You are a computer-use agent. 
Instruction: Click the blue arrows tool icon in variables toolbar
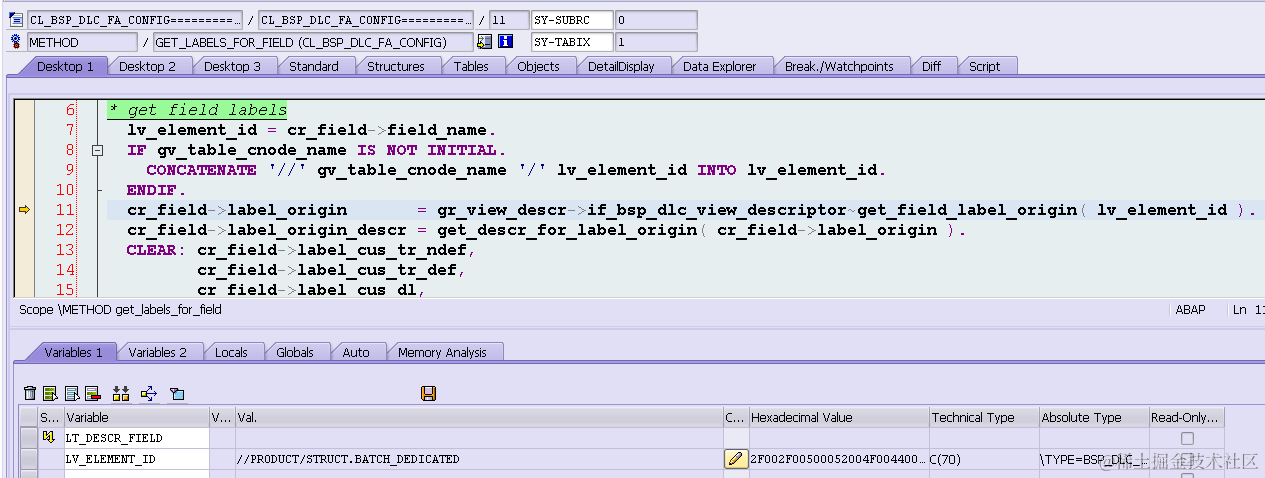[x=149, y=394]
